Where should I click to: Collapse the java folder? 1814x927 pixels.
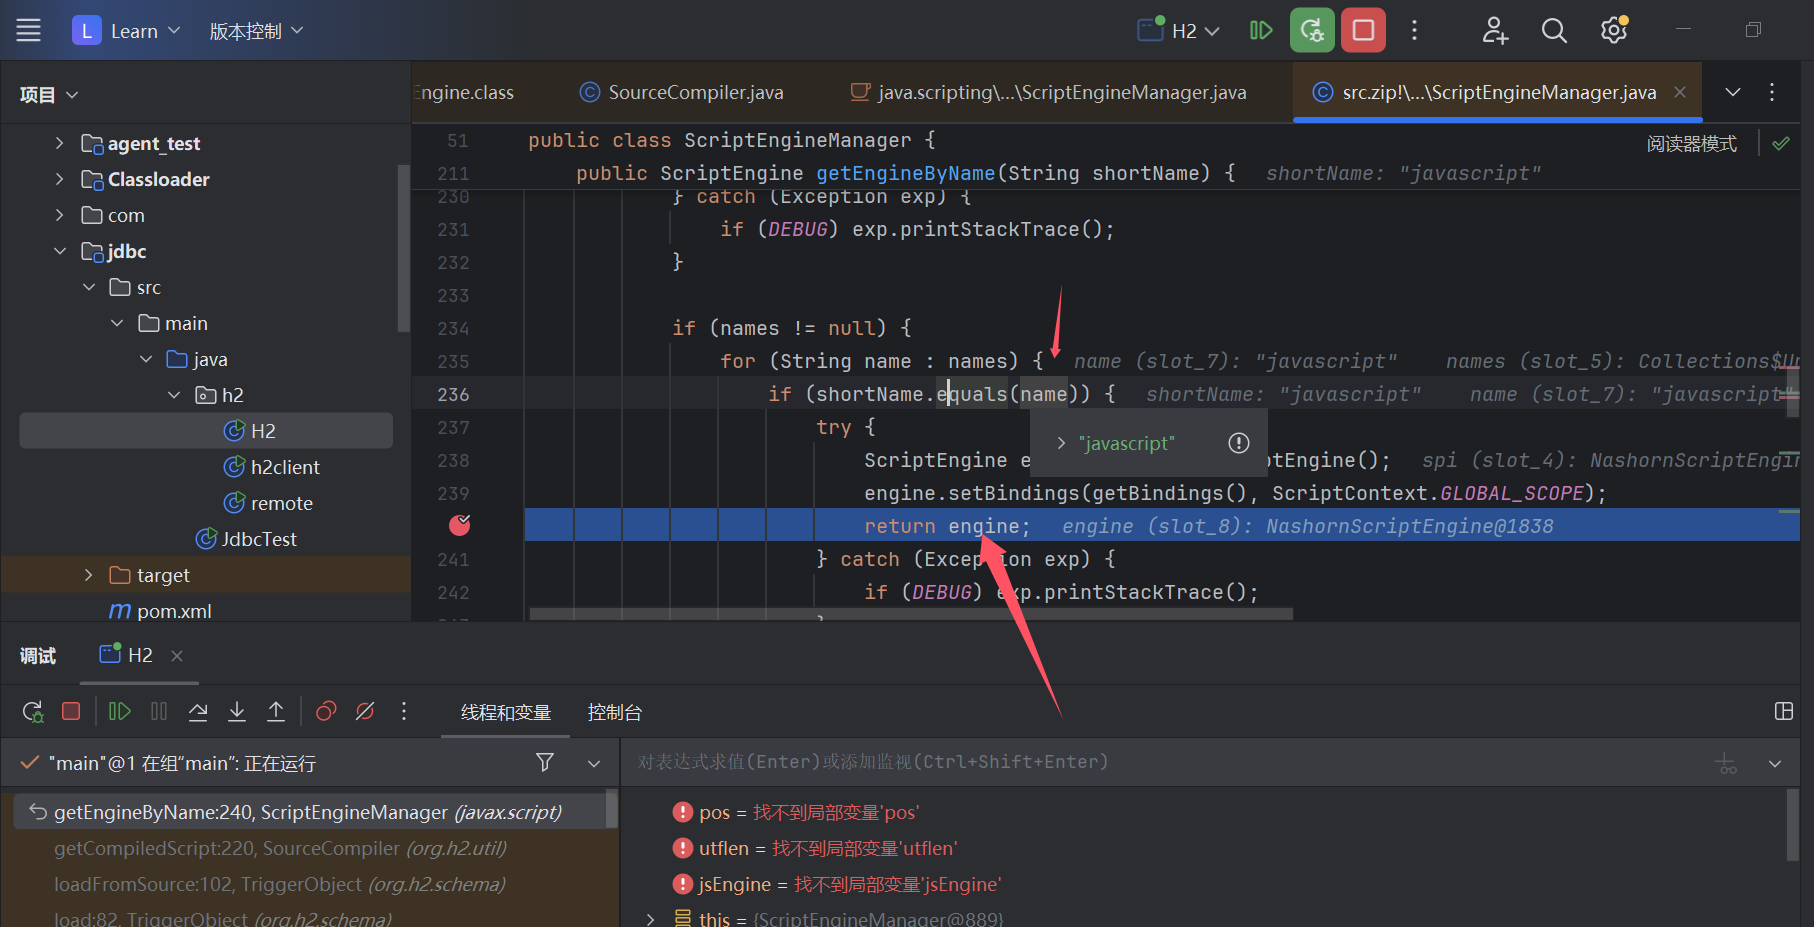point(146,359)
